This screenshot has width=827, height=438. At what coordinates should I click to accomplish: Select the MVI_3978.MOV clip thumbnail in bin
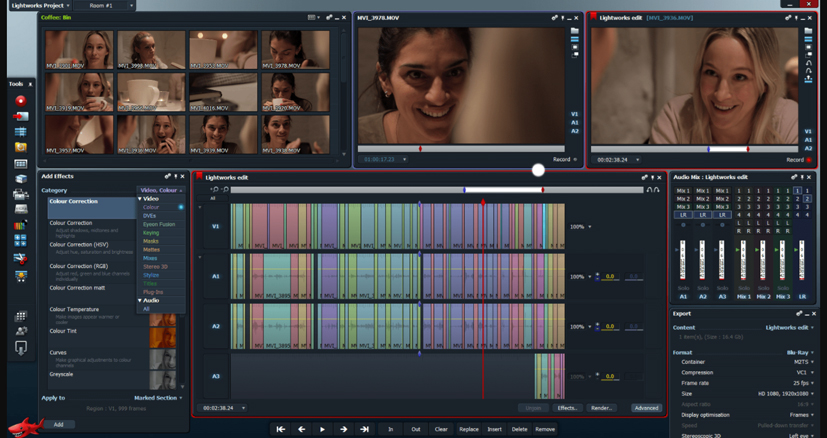[295, 50]
